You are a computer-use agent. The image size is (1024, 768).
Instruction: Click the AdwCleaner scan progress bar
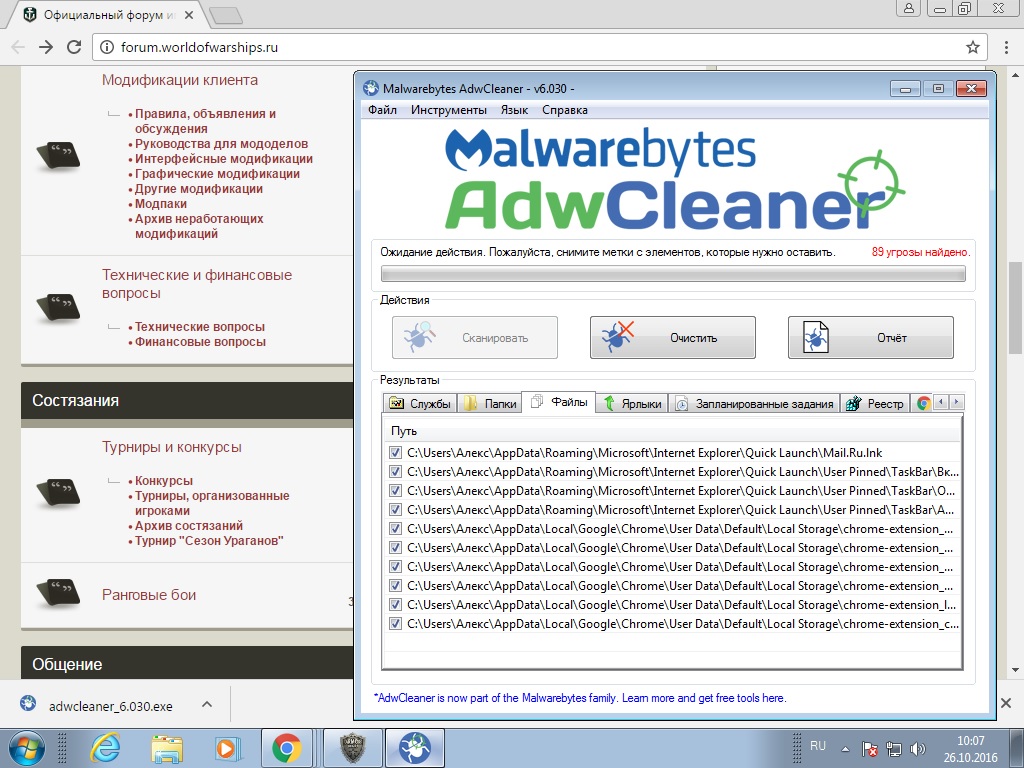click(x=673, y=274)
